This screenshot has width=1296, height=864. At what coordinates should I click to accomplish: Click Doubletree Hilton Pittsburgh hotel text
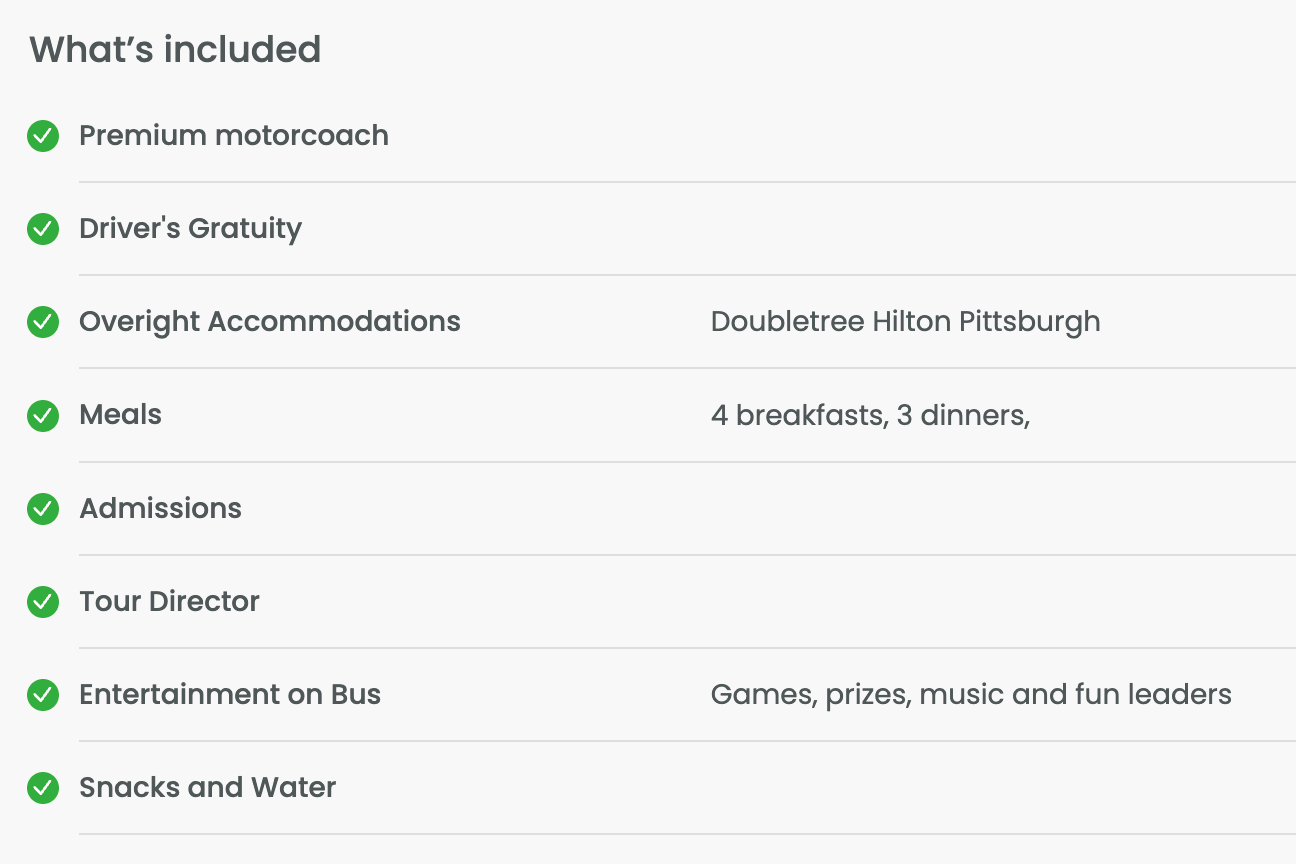pyautogui.click(x=905, y=321)
